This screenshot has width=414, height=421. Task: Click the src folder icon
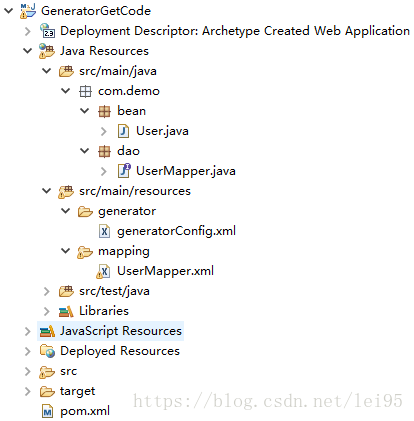coord(47,372)
